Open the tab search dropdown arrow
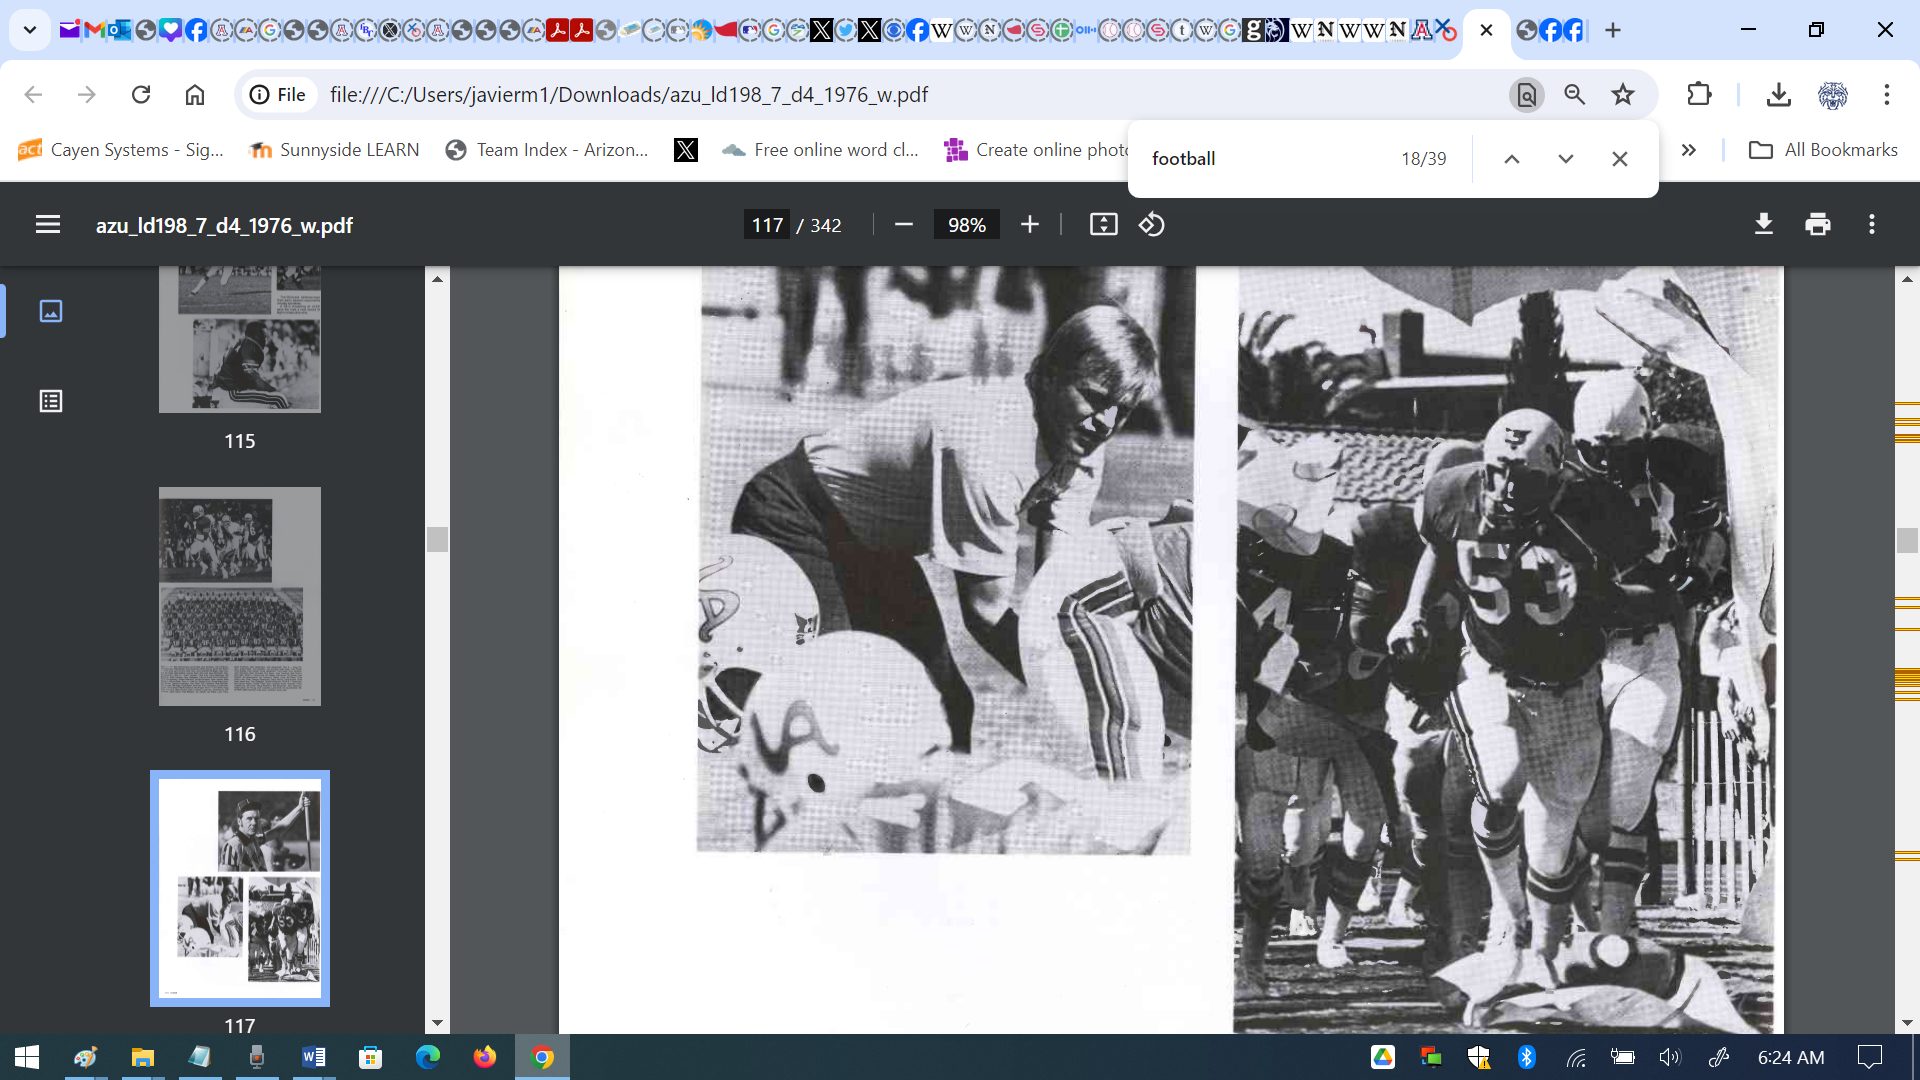This screenshot has width=1920, height=1080. (30, 30)
